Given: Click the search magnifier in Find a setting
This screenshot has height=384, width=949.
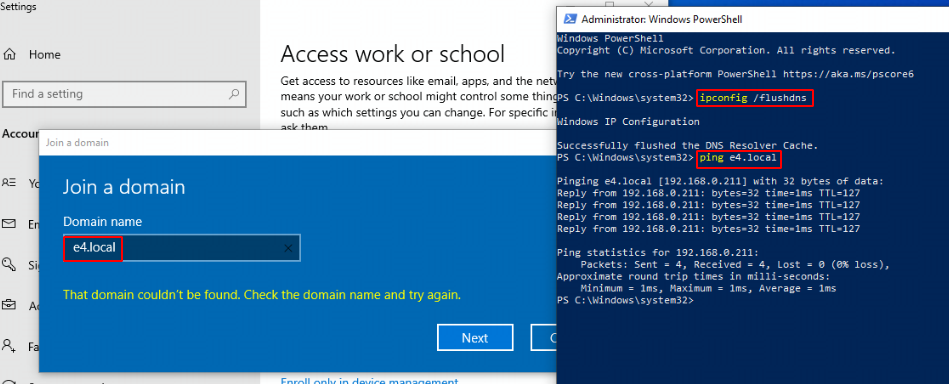Looking at the screenshot, I should tap(234, 94).
